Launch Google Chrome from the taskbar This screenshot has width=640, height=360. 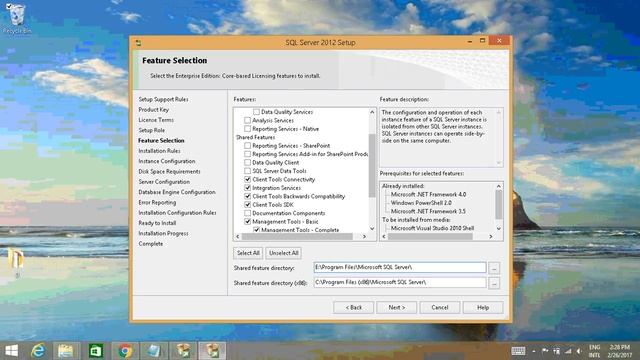pyautogui.click(x=125, y=351)
